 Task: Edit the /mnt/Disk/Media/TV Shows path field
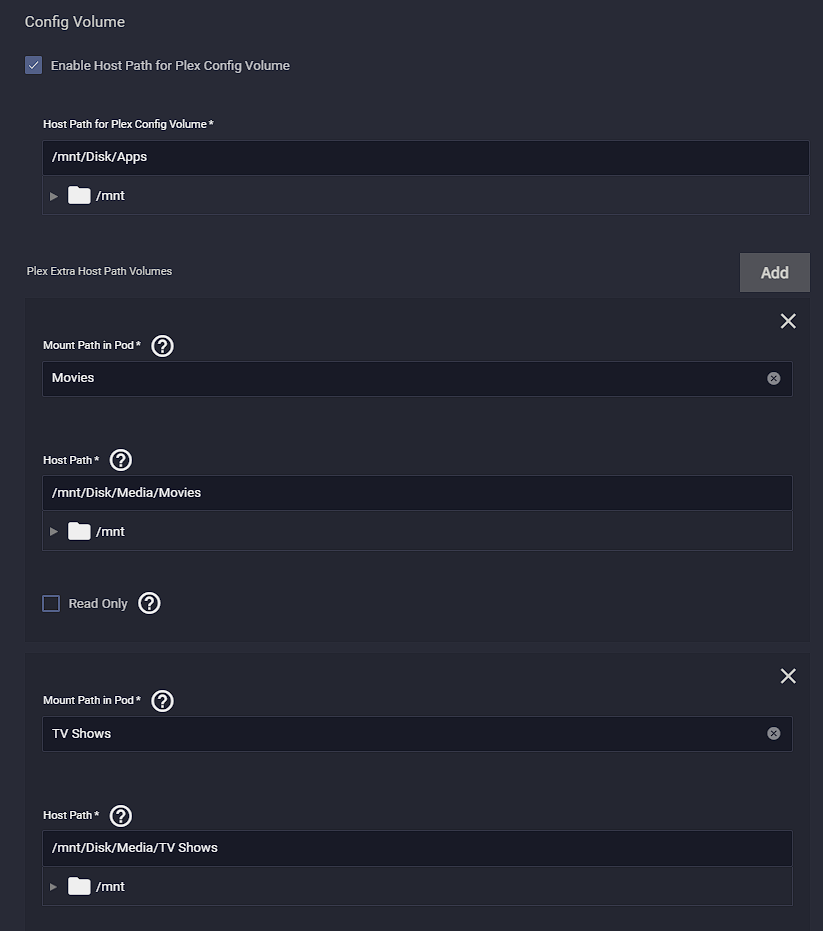[417, 848]
